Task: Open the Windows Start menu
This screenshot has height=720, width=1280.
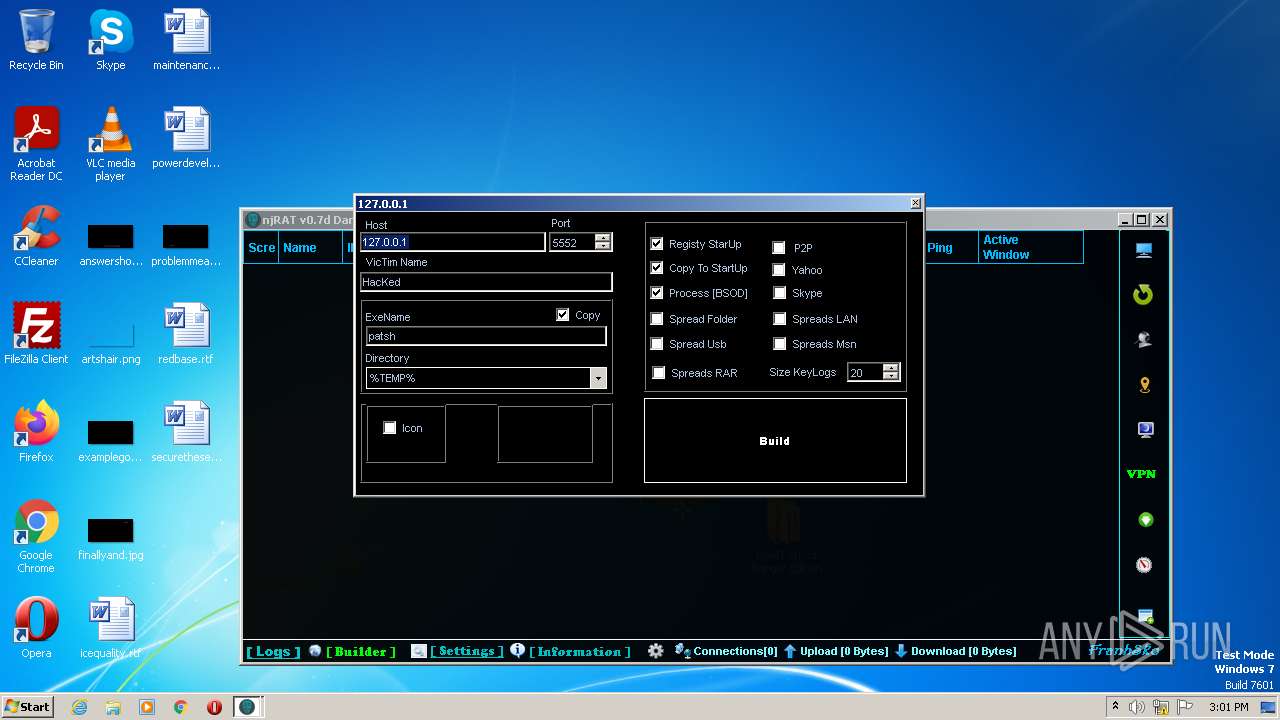Action: coord(27,707)
